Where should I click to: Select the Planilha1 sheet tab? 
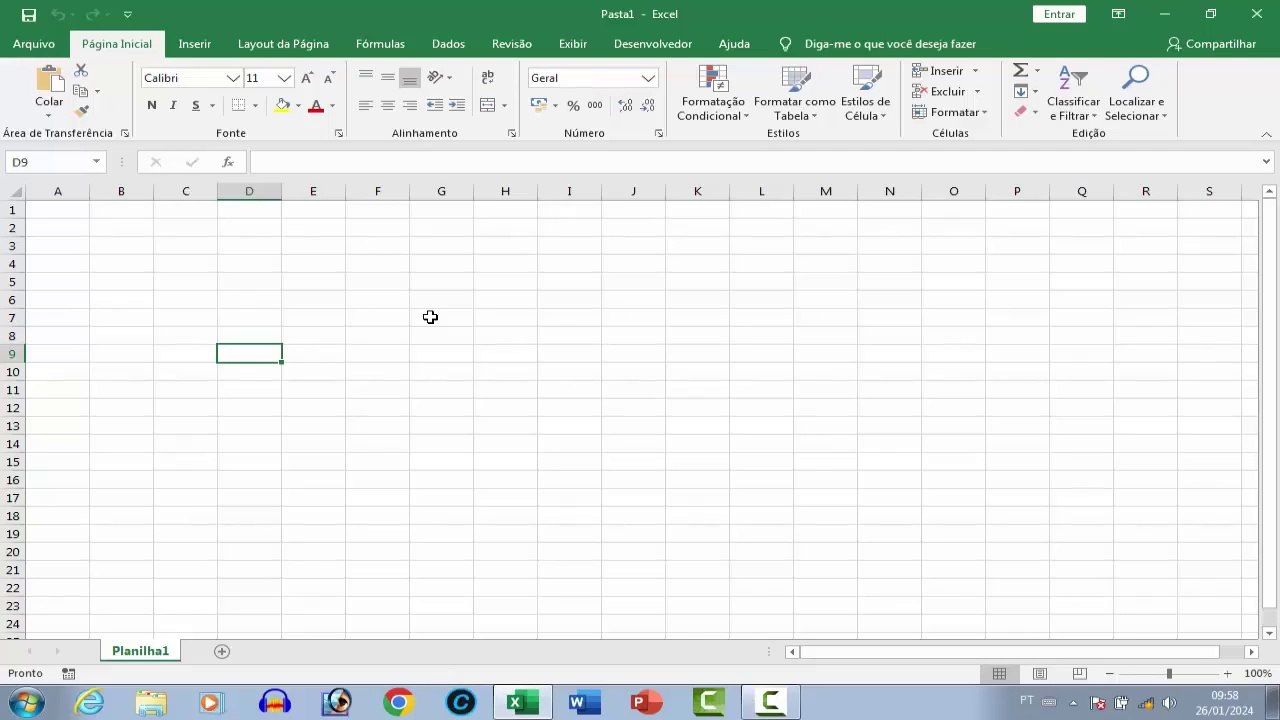(x=140, y=651)
